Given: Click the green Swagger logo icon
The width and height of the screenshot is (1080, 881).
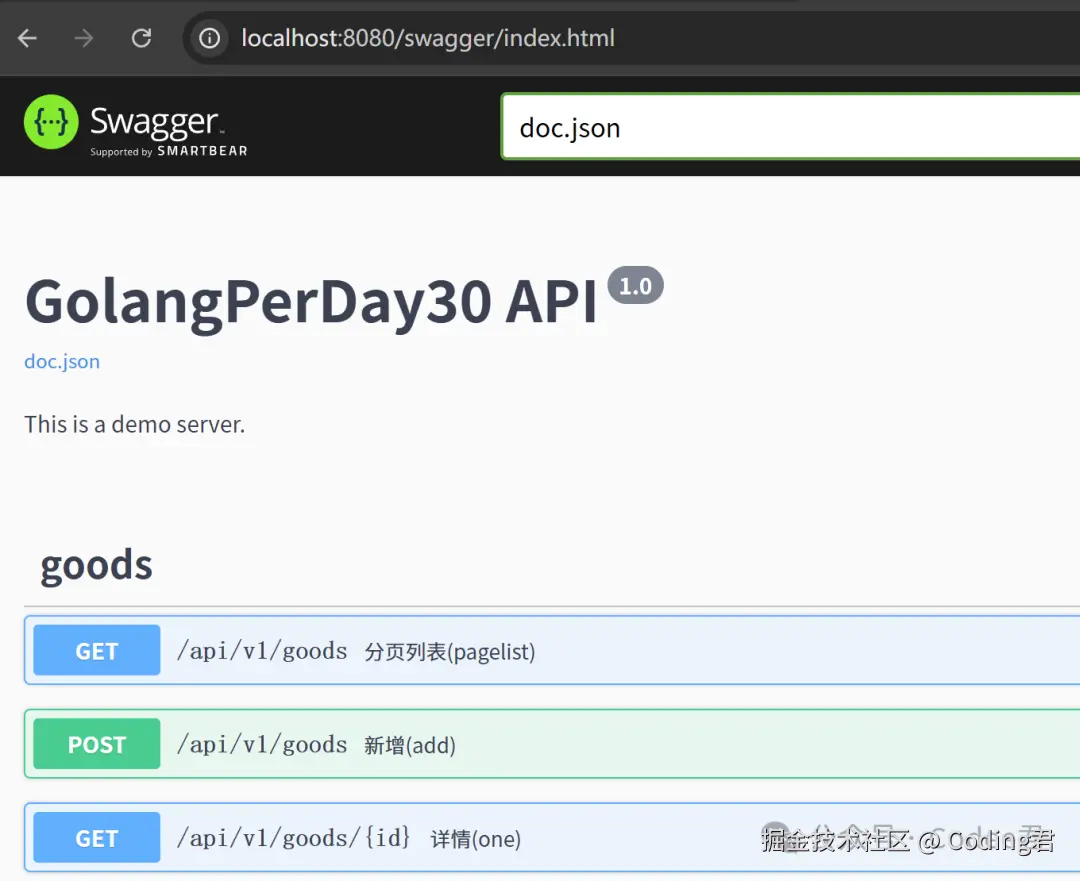Looking at the screenshot, I should (x=51, y=122).
